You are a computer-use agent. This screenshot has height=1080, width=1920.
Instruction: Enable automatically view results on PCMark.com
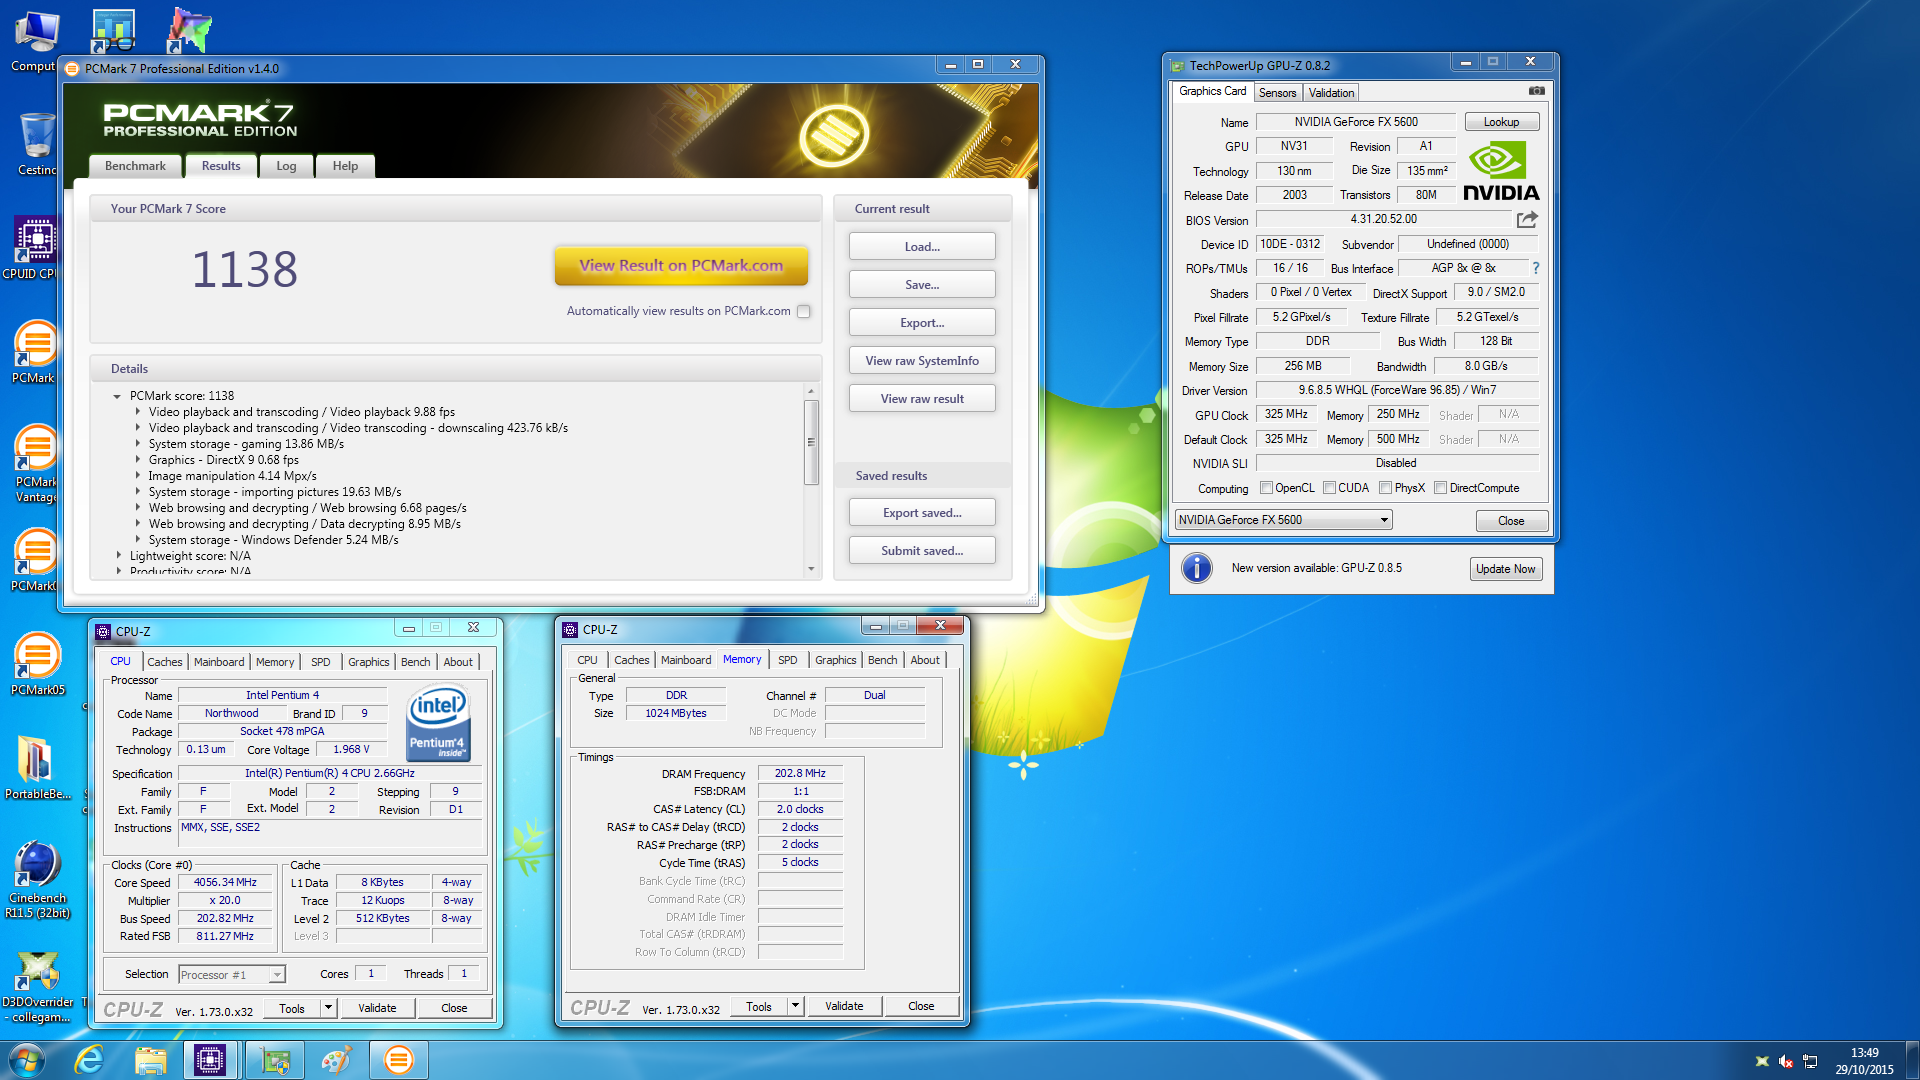(803, 311)
